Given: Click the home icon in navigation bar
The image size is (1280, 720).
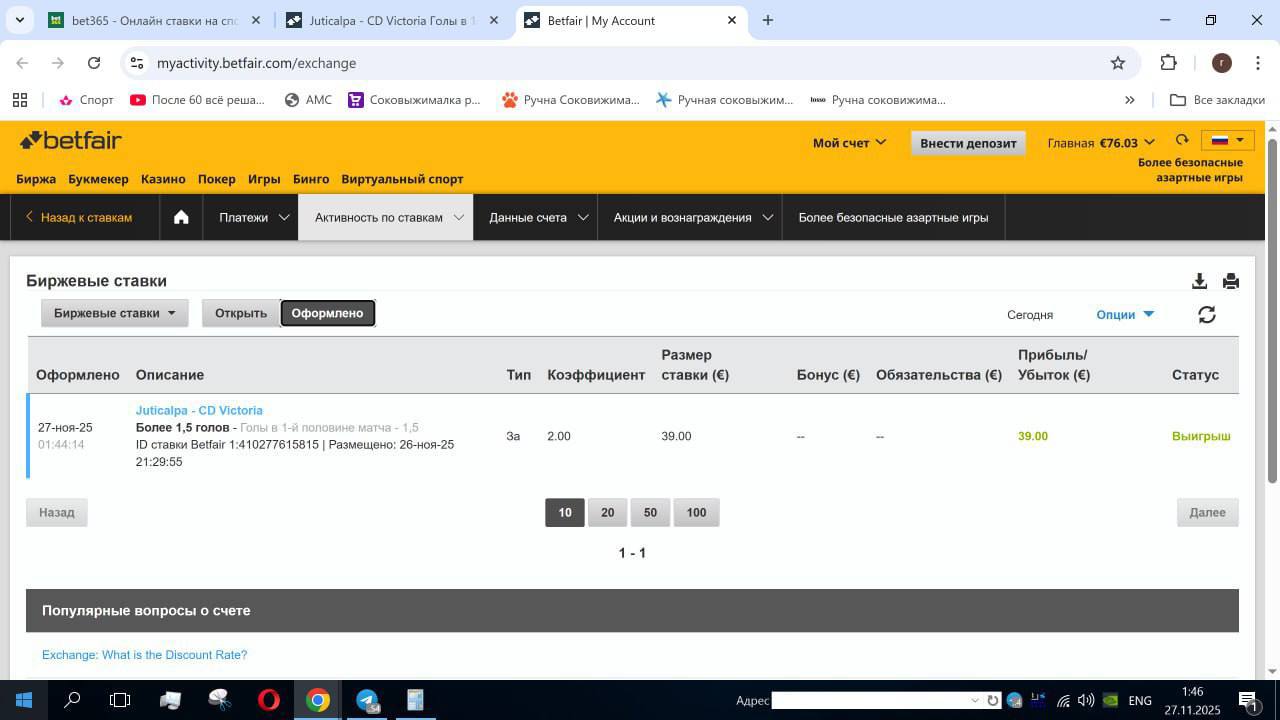Looking at the screenshot, I should pos(181,217).
